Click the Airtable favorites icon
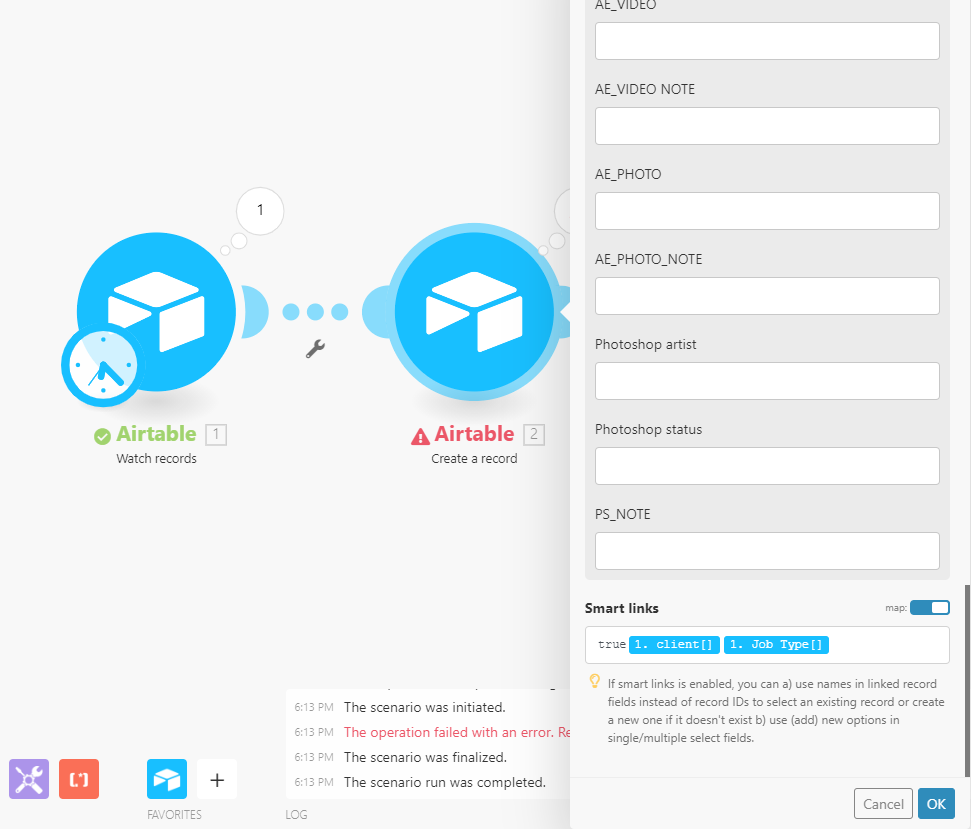This screenshot has height=829, width=971. [x=167, y=779]
